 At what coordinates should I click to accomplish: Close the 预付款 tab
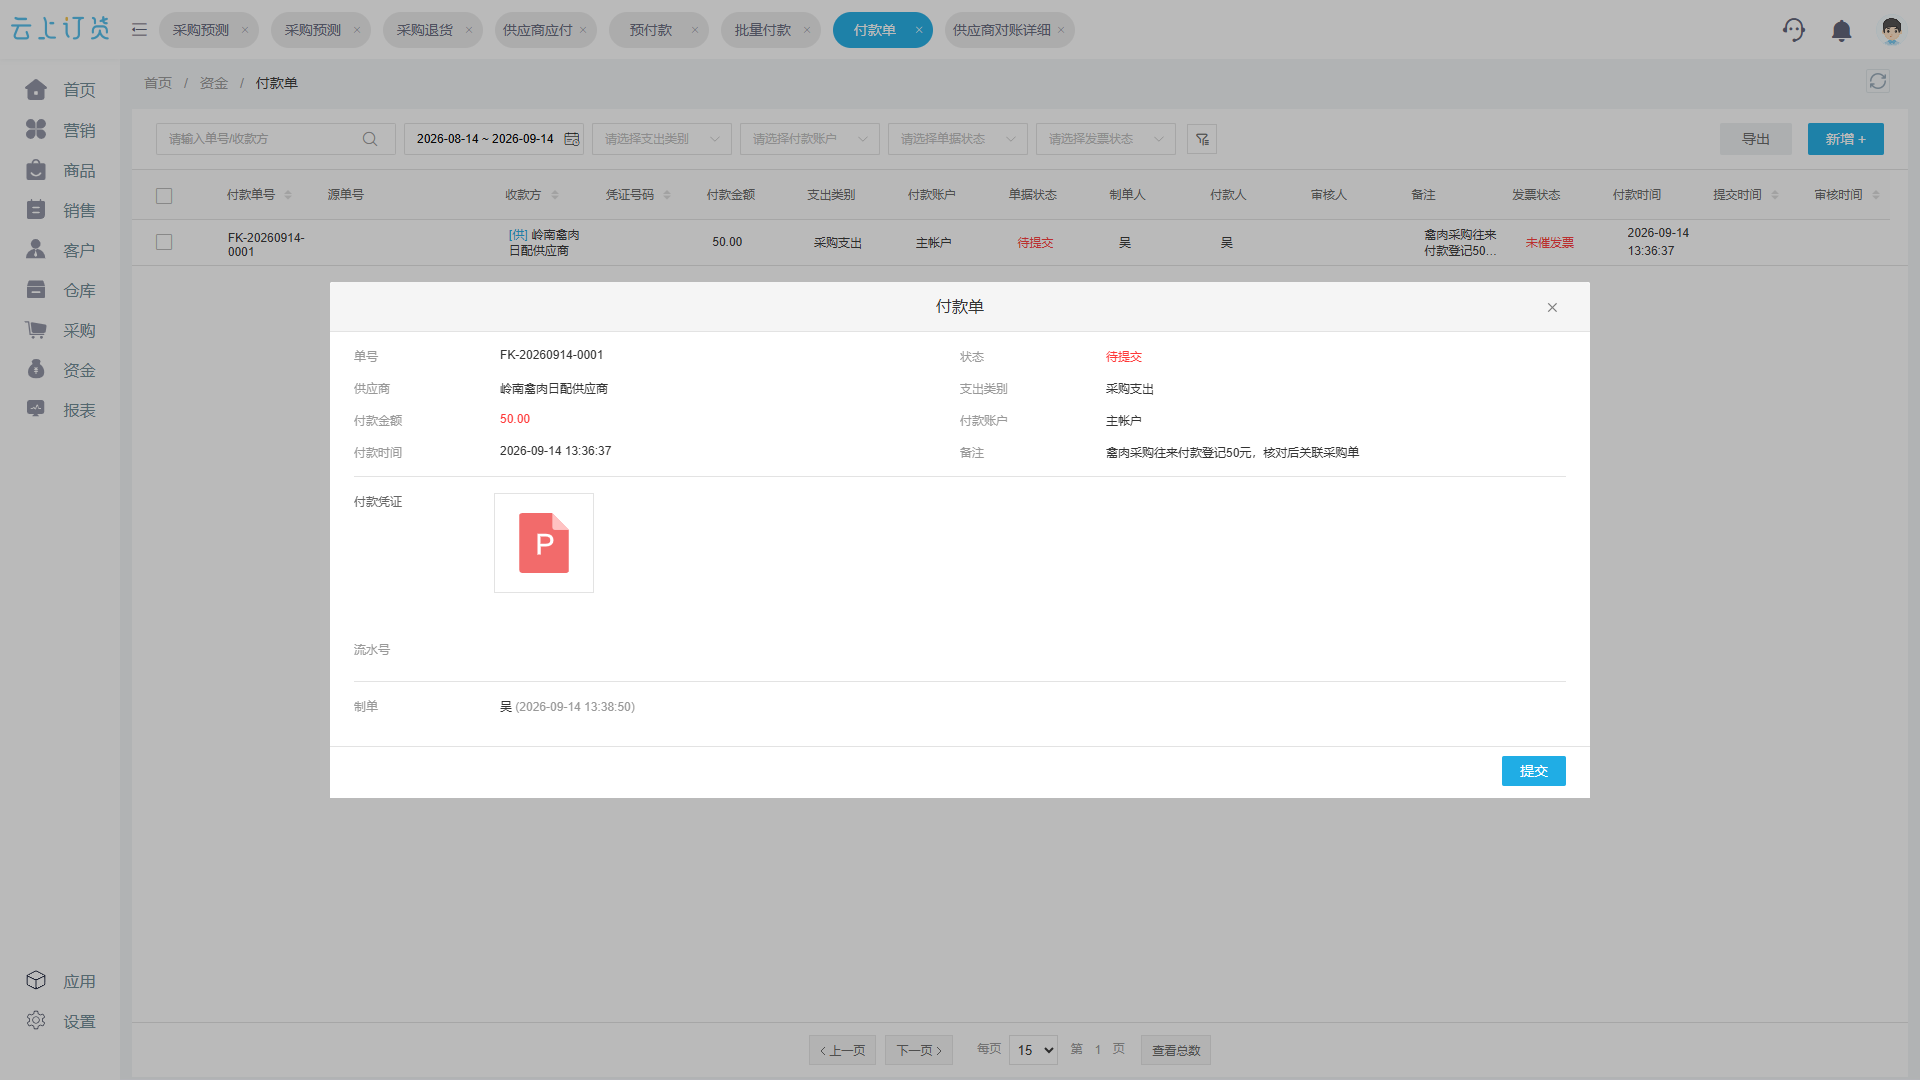[x=694, y=30]
